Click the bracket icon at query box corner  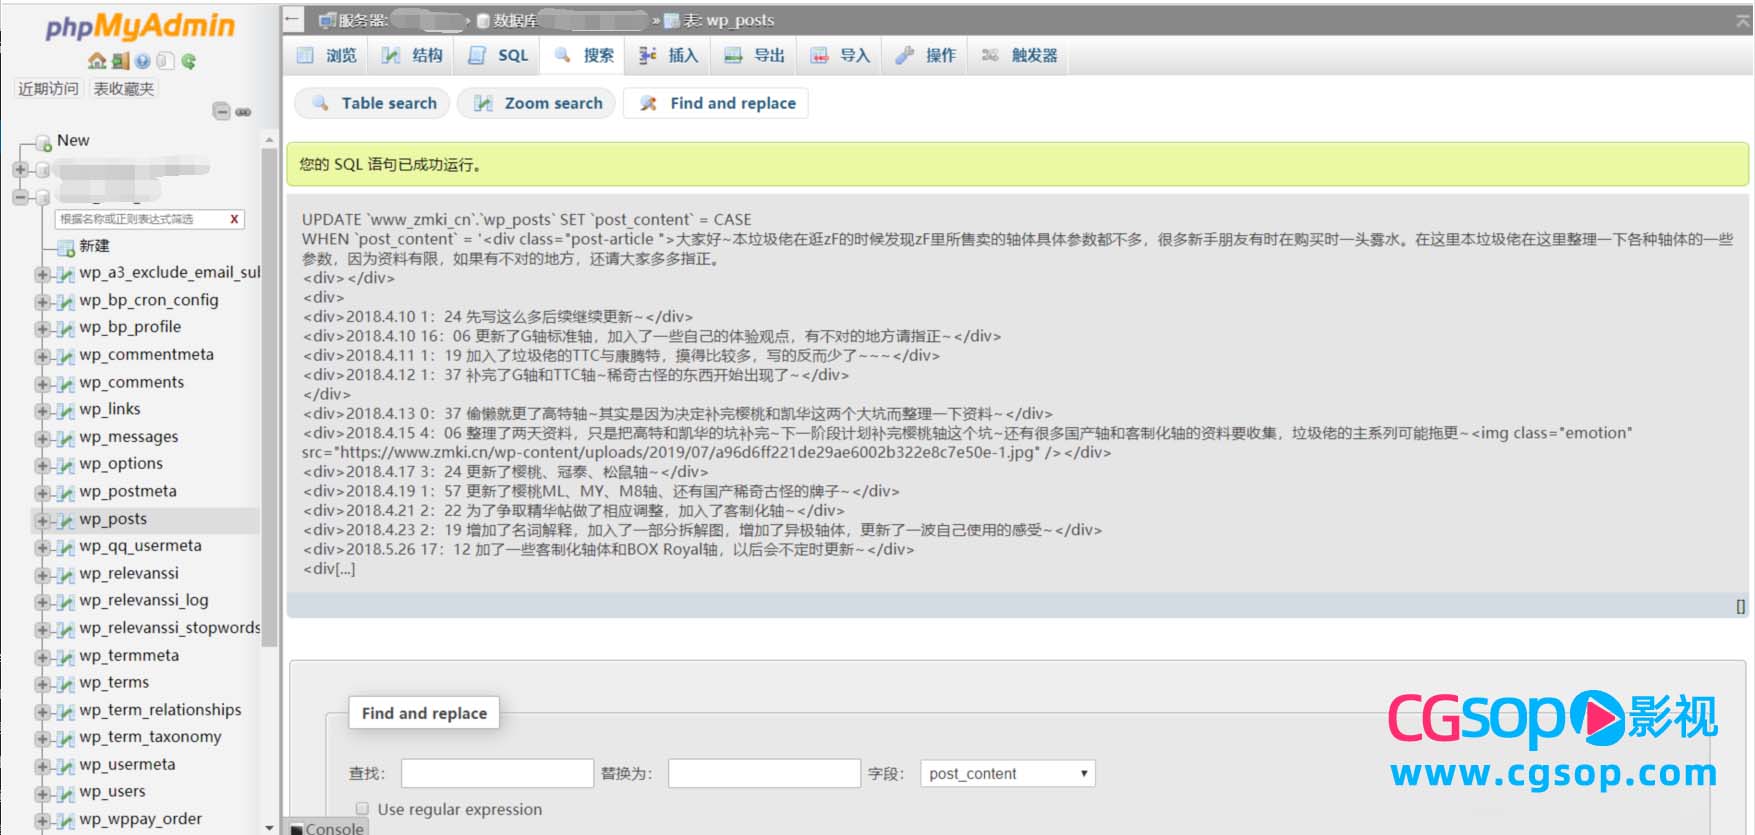(1740, 606)
